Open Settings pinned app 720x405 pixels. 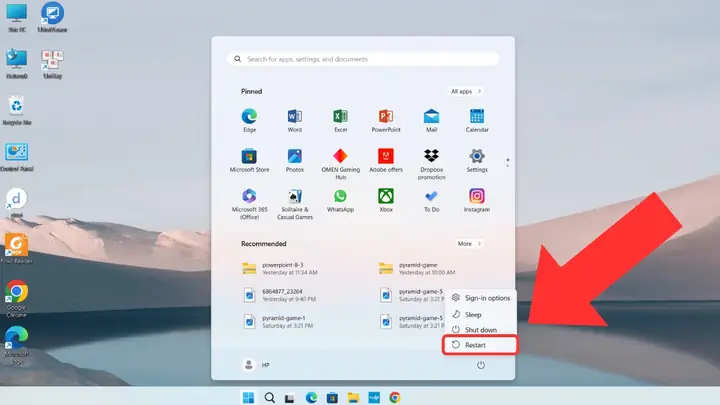pos(477,161)
